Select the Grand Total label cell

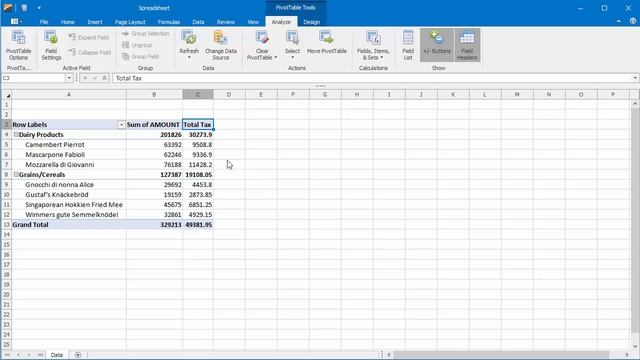tap(69, 224)
